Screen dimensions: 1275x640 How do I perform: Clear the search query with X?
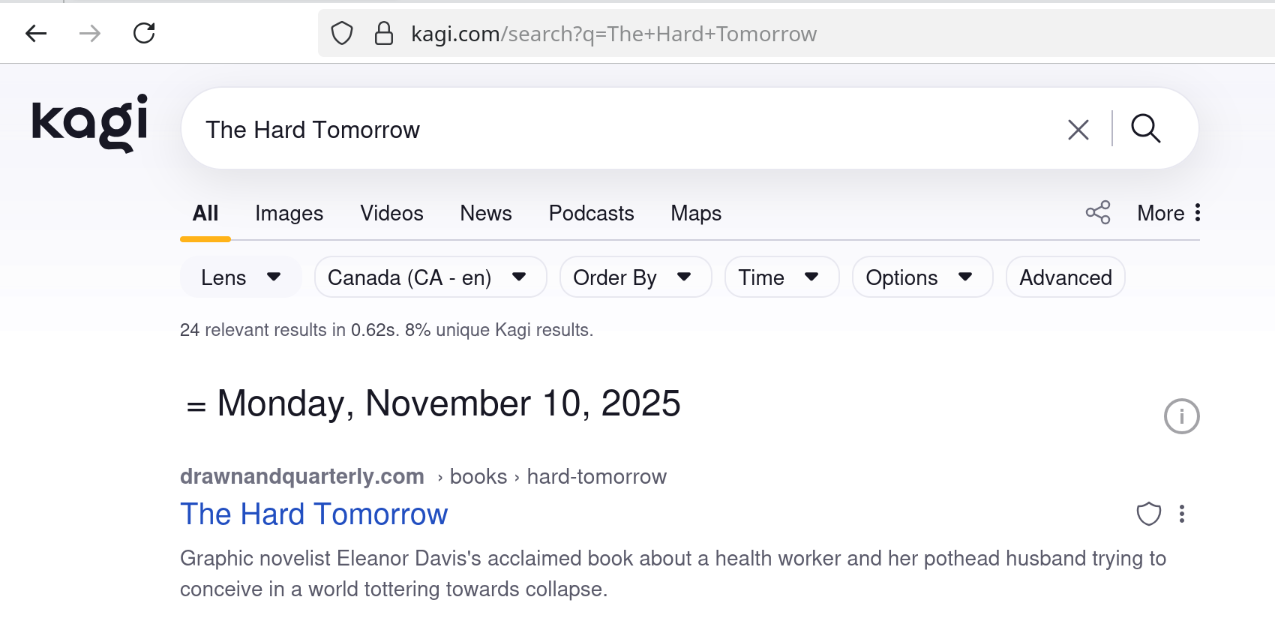point(1078,130)
